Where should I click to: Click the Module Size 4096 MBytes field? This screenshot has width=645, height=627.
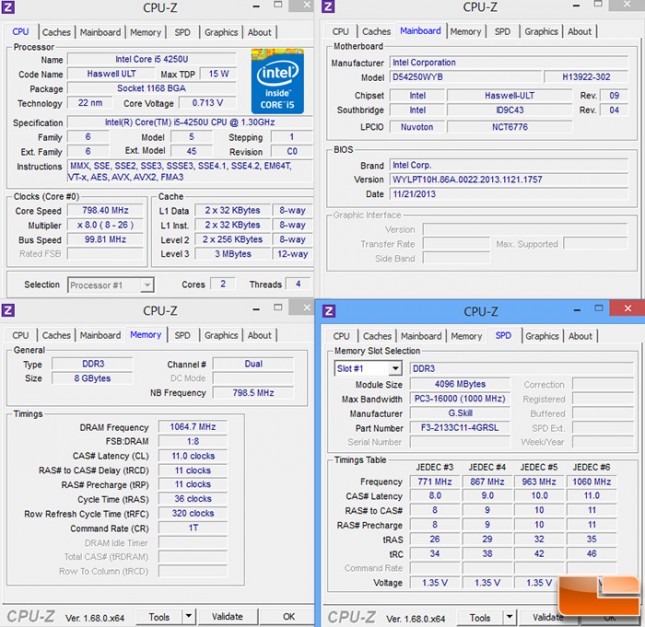[459, 384]
